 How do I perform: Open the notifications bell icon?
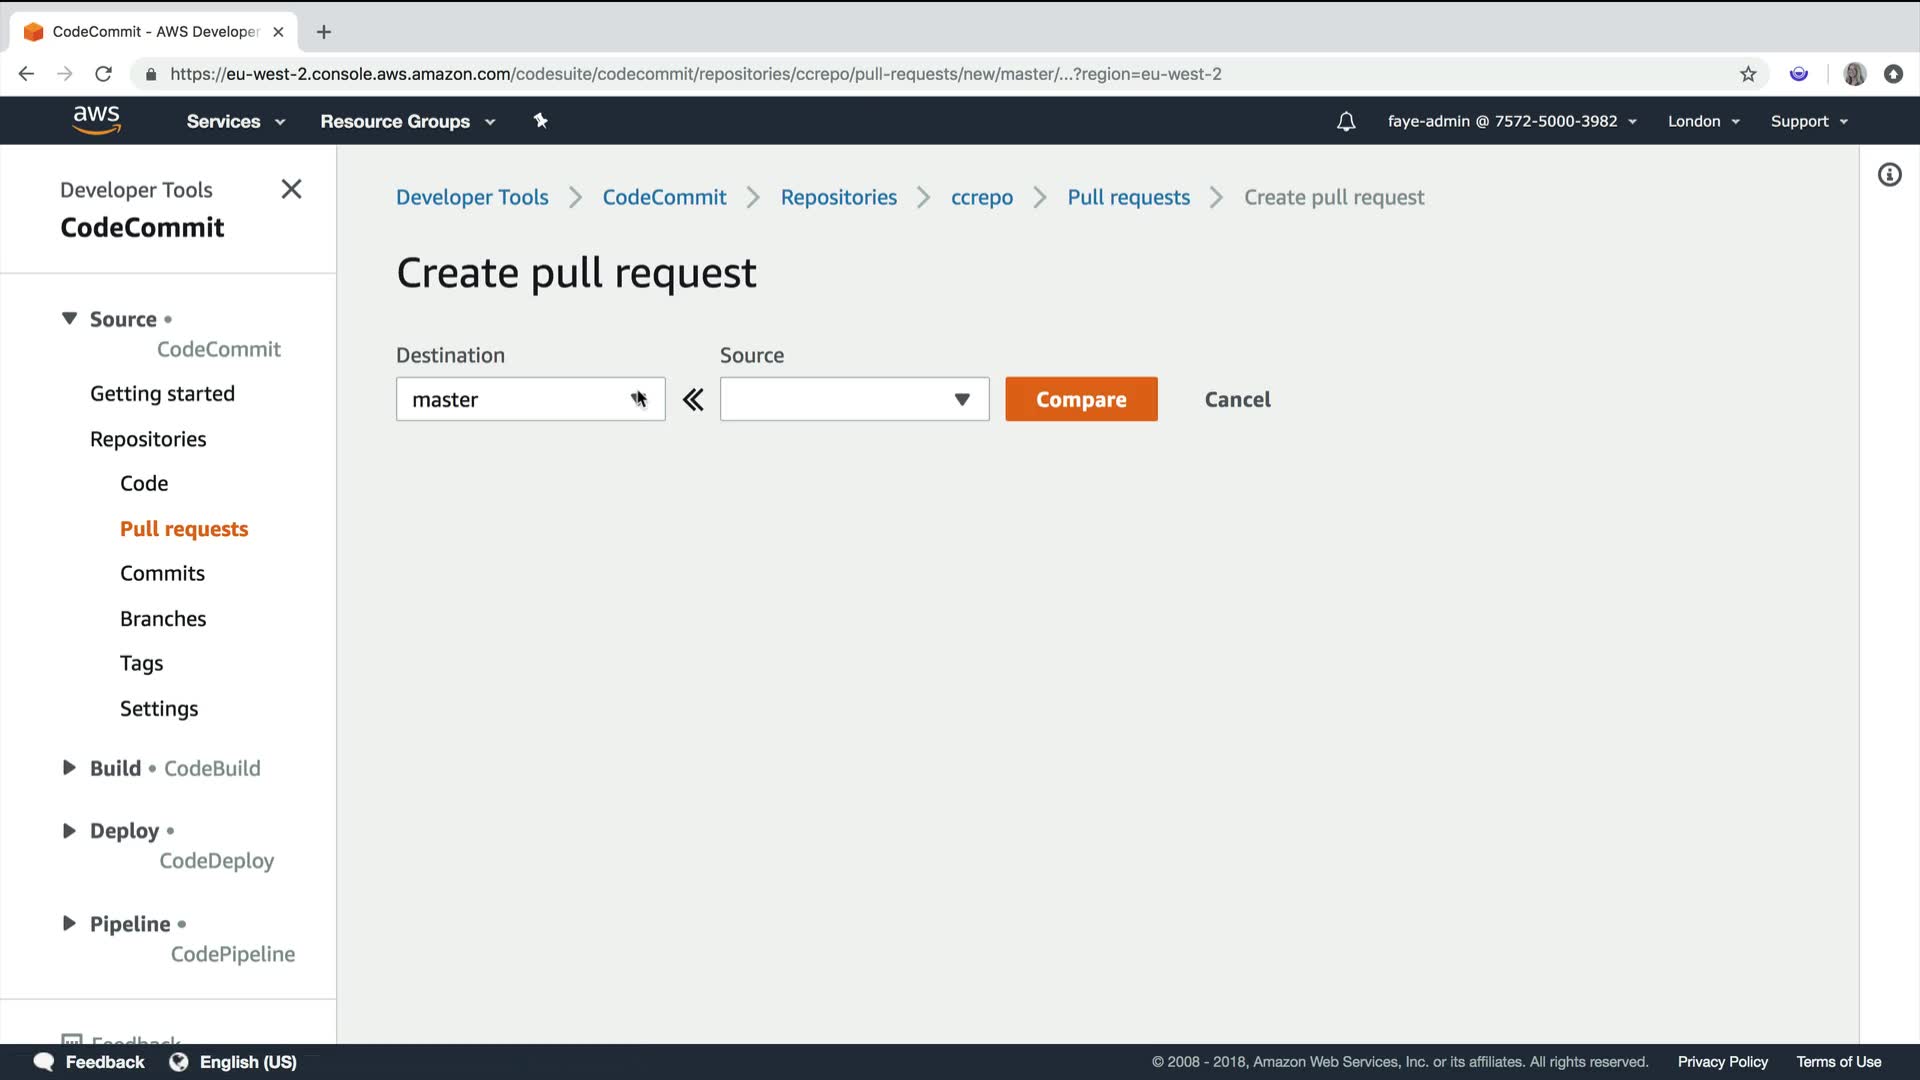[x=1346, y=121]
